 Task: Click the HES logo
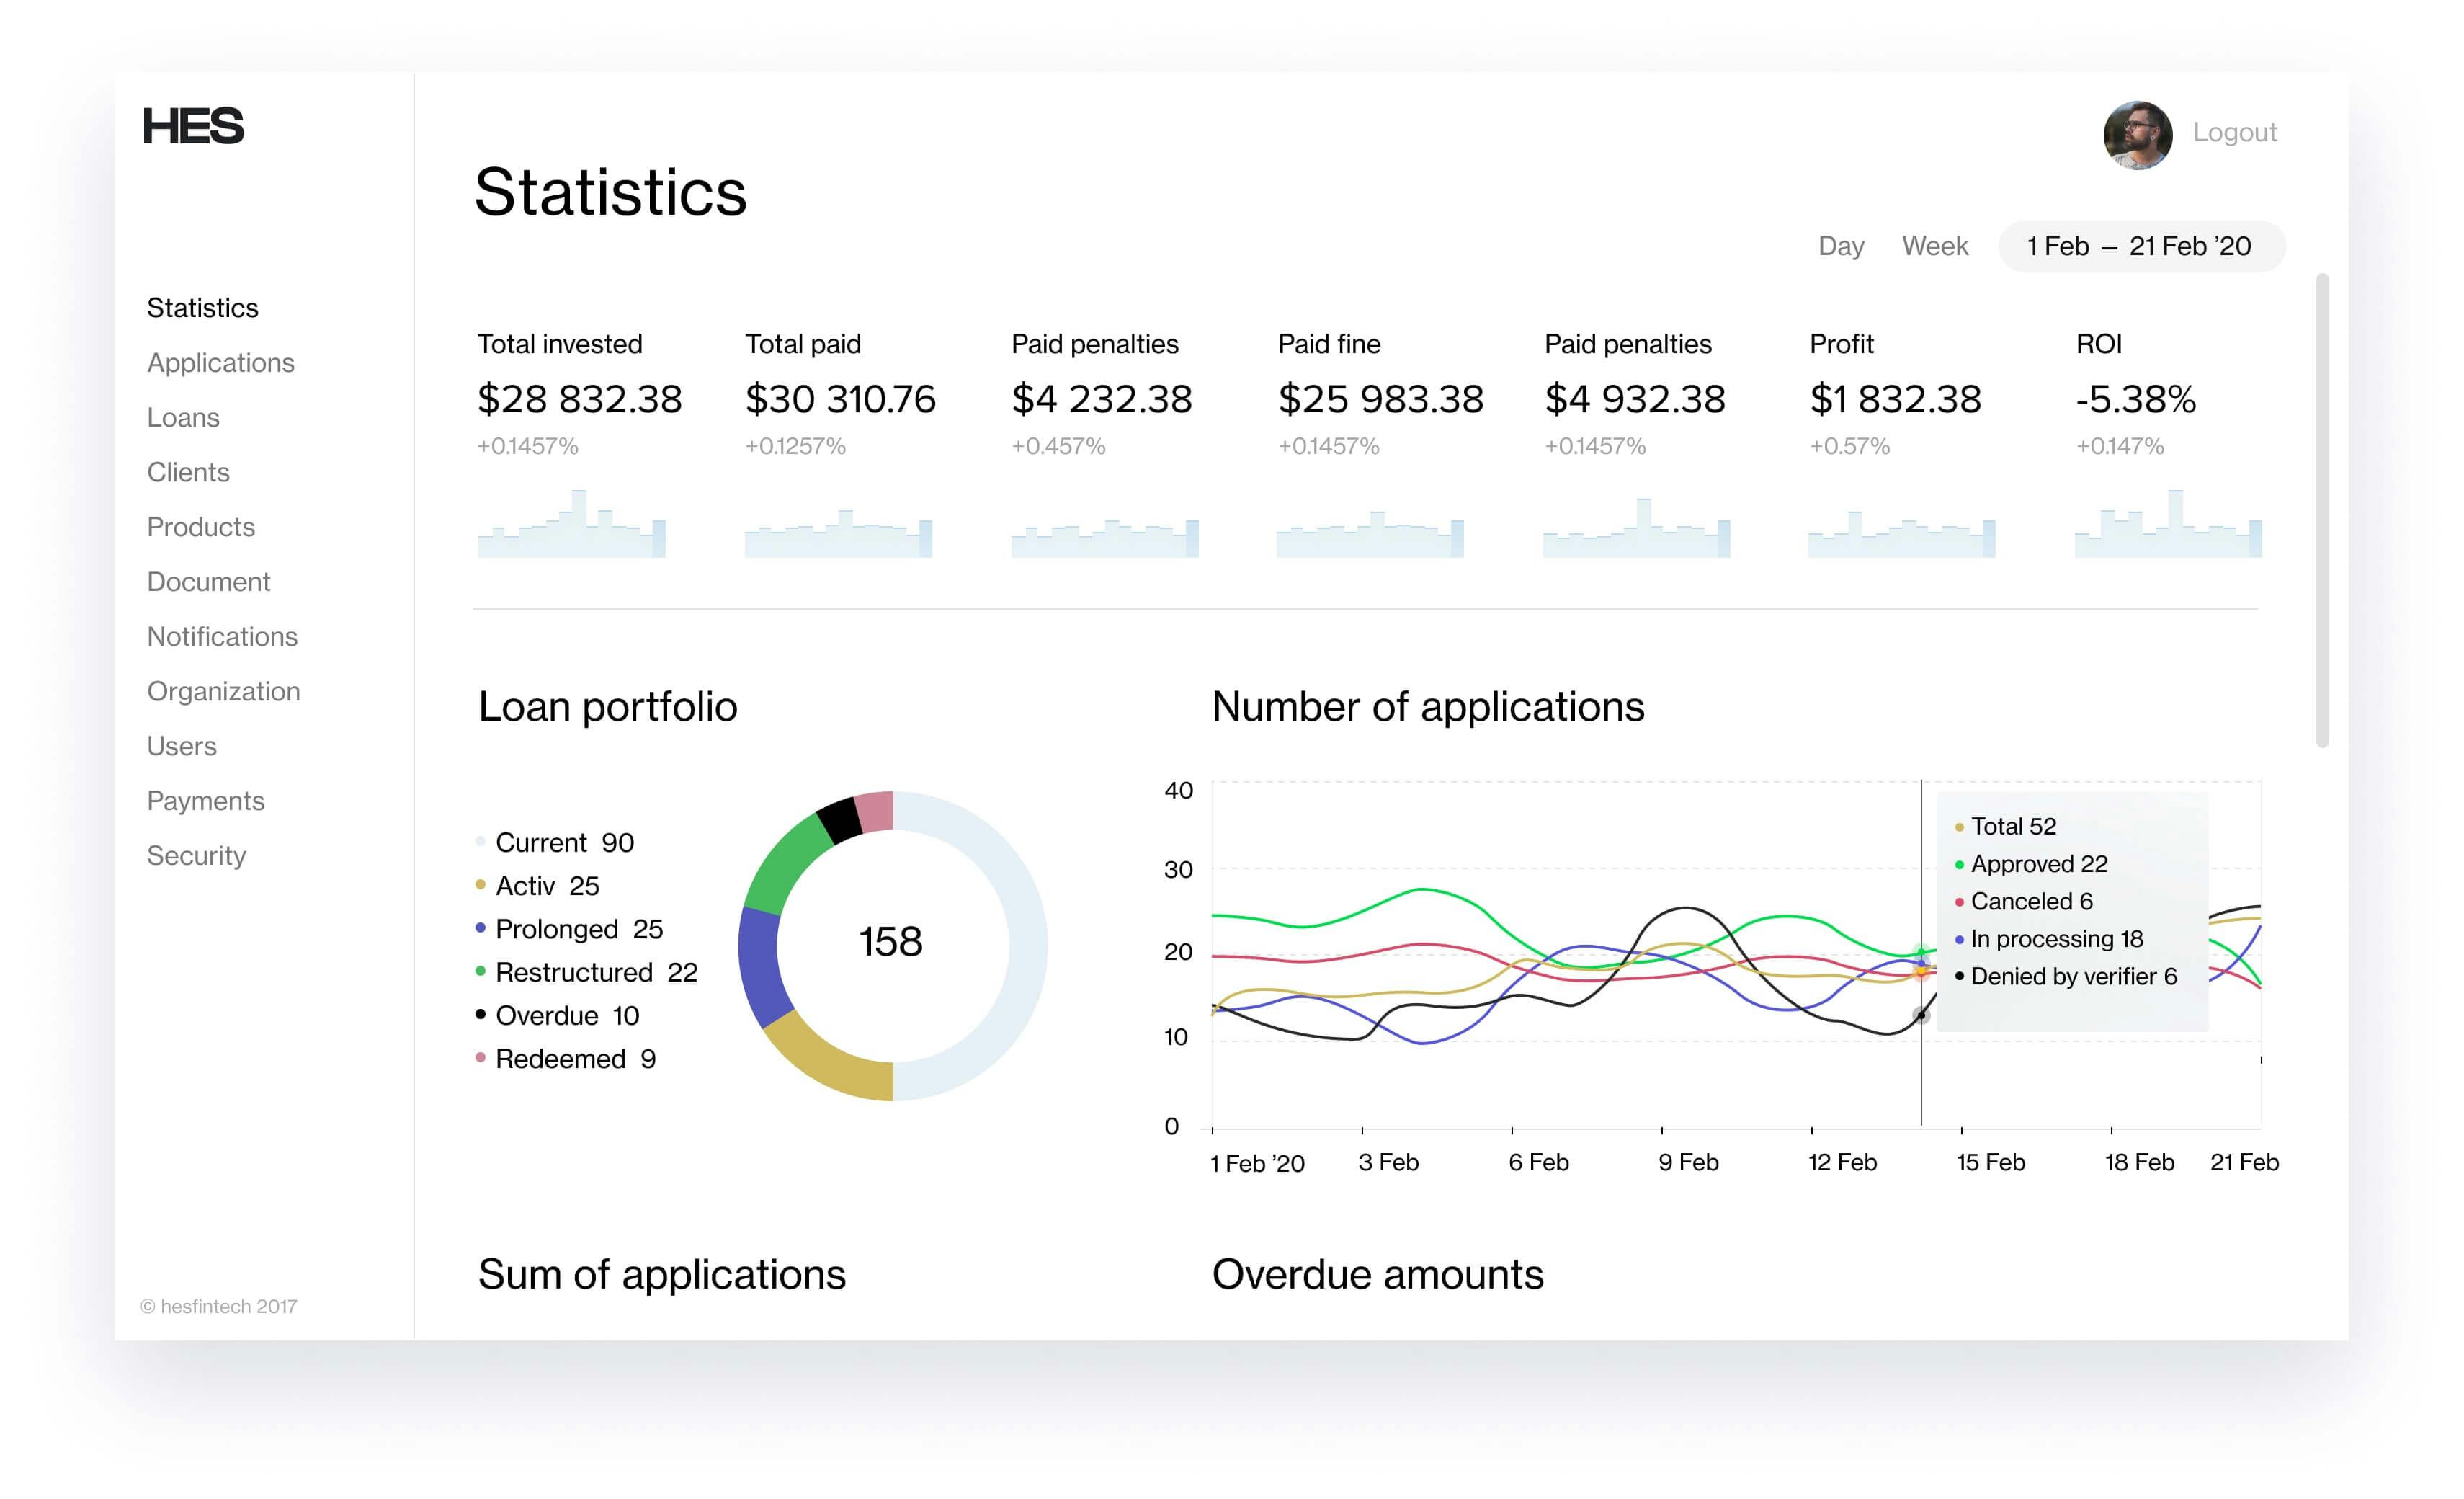click(x=193, y=126)
